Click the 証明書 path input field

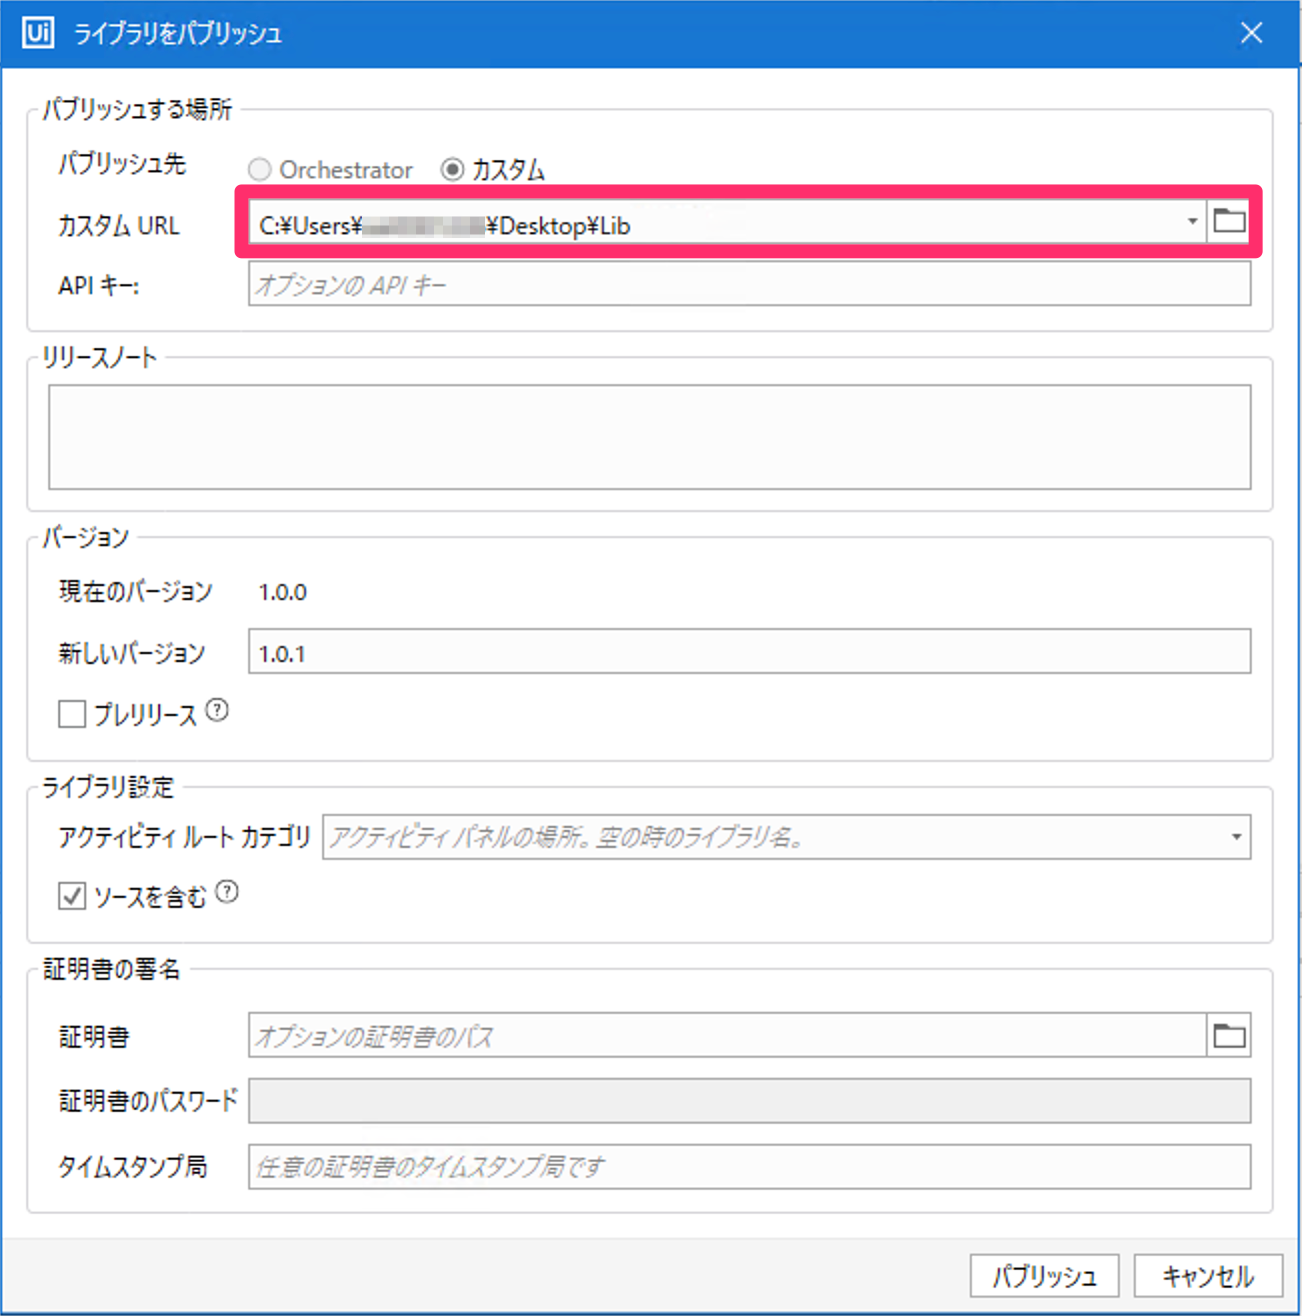[726, 1036]
